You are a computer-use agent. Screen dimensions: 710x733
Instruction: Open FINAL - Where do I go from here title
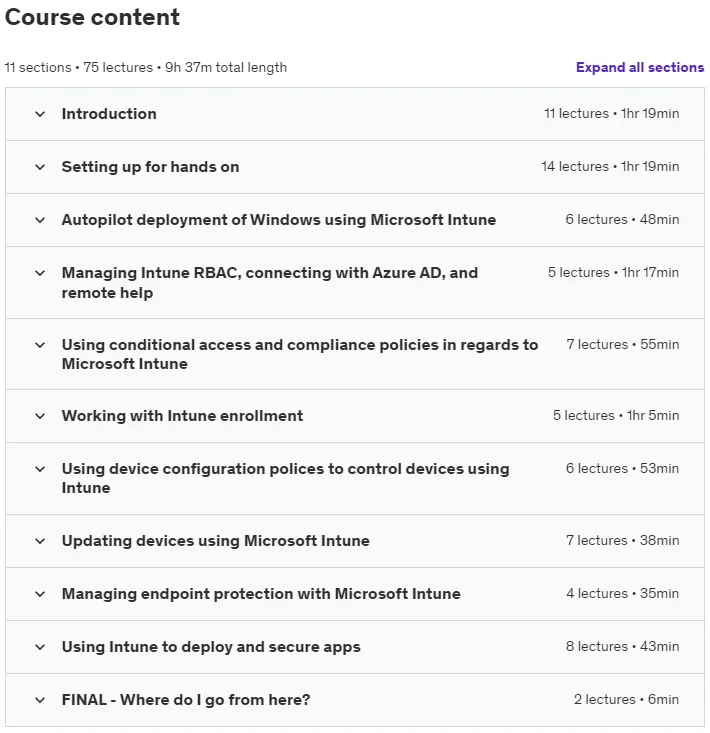(186, 700)
